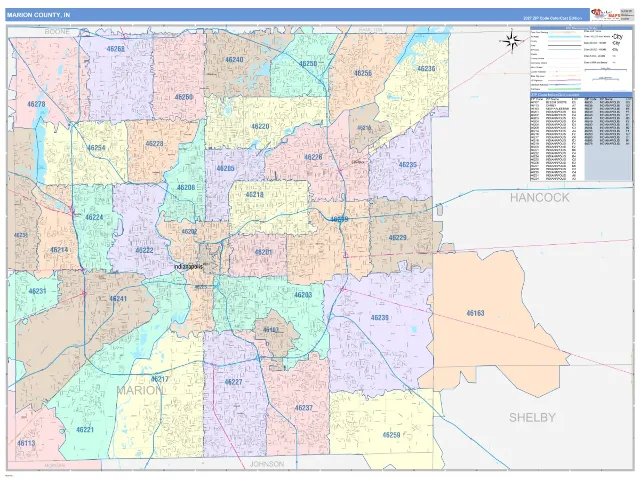Select ZIP code label 46222
This screenshot has width=640, height=480.
click(x=144, y=250)
